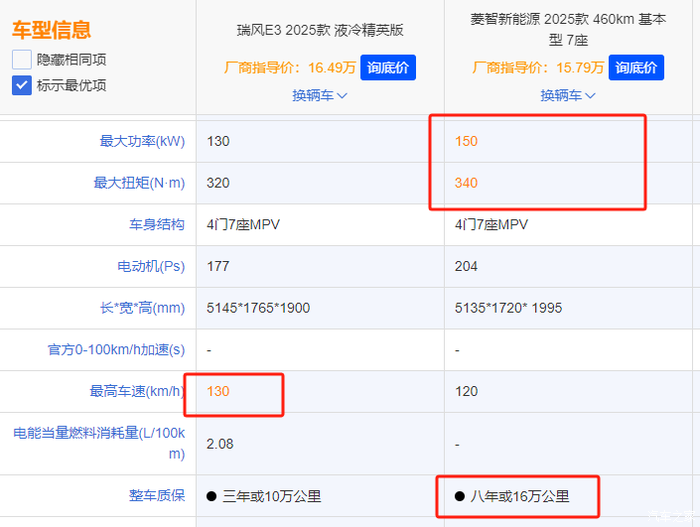Viewport: 700px width, 527px height.
Task: Click the 最大扭矩(N·m) parameter label
Action: tap(139, 183)
